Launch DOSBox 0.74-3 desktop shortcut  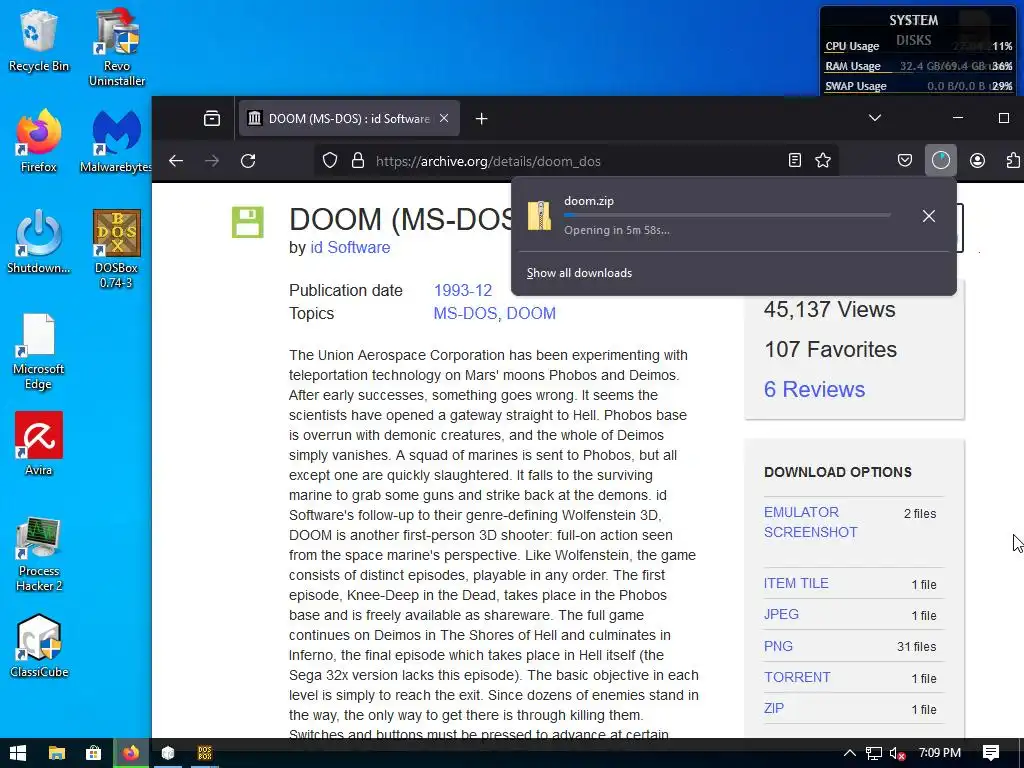(x=116, y=249)
